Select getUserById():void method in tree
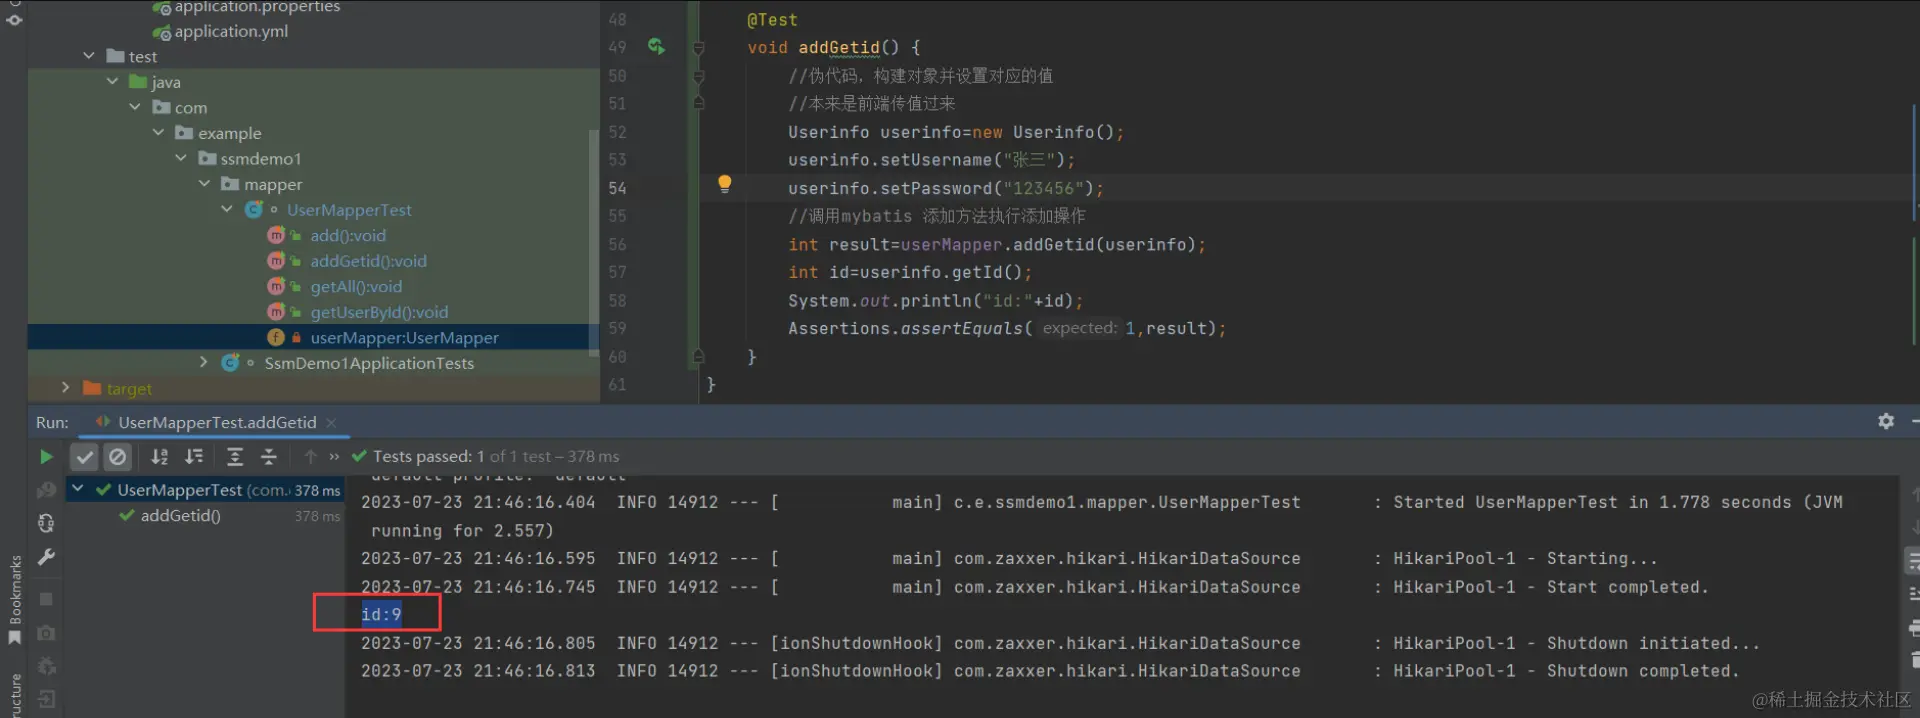 tap(379, 312)
